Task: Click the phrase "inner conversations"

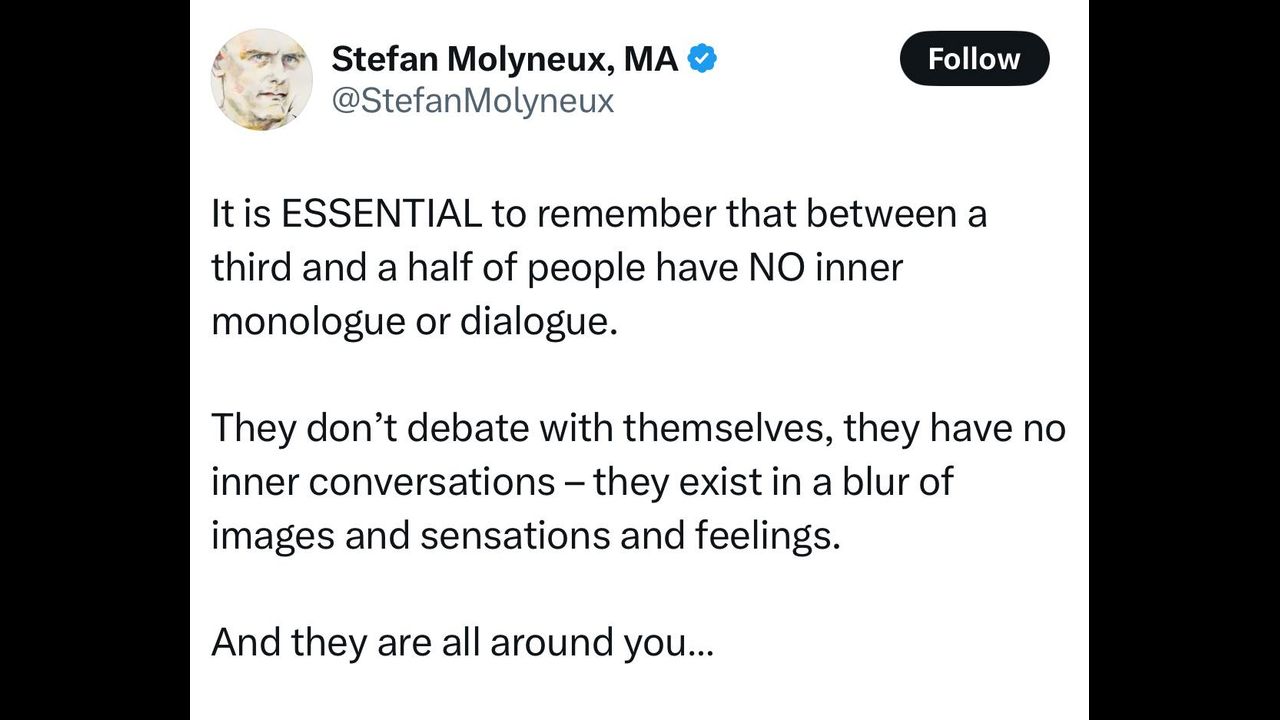Action: 382,483
